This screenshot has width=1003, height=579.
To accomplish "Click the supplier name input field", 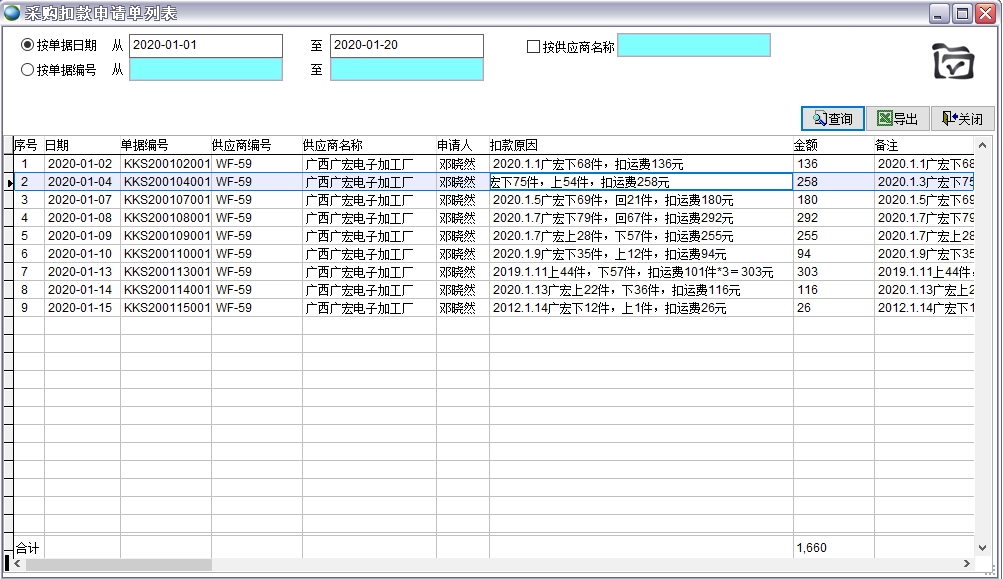I will pyautogui.click(x=693, y=46).
